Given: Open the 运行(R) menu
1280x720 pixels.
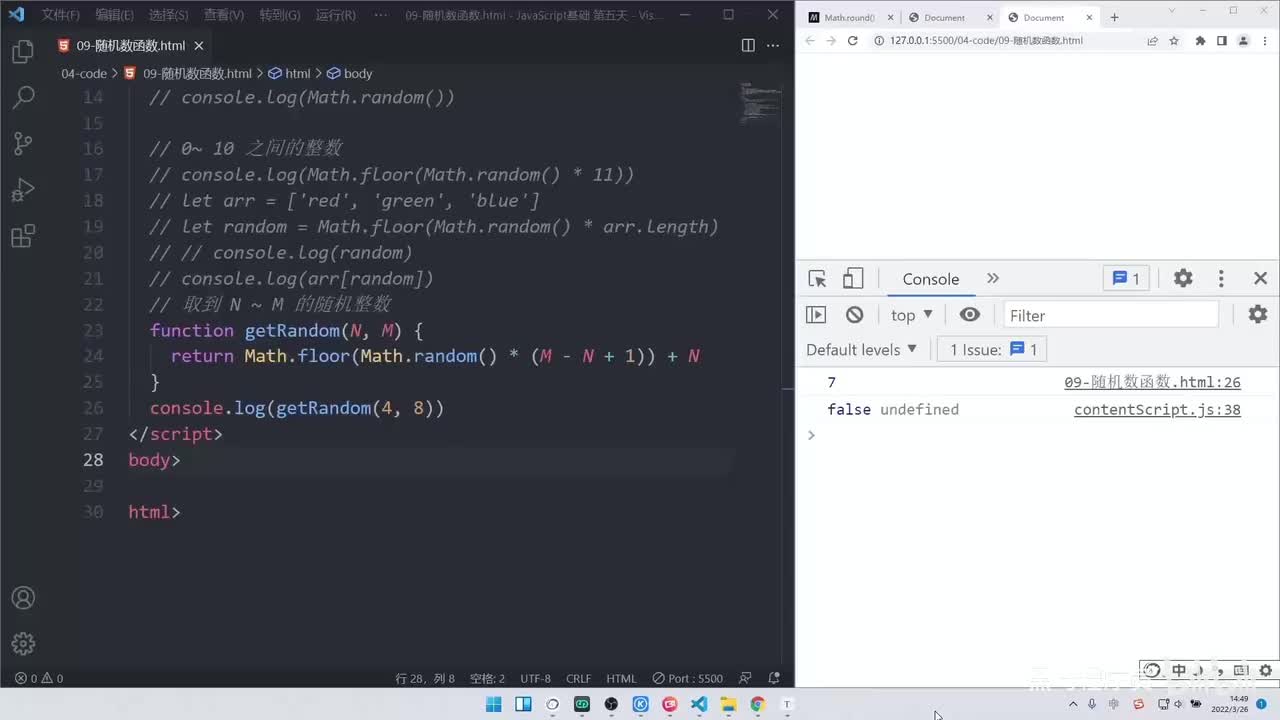Looking at the screenshot, I should pyautogui.click(x=336, y=15).
